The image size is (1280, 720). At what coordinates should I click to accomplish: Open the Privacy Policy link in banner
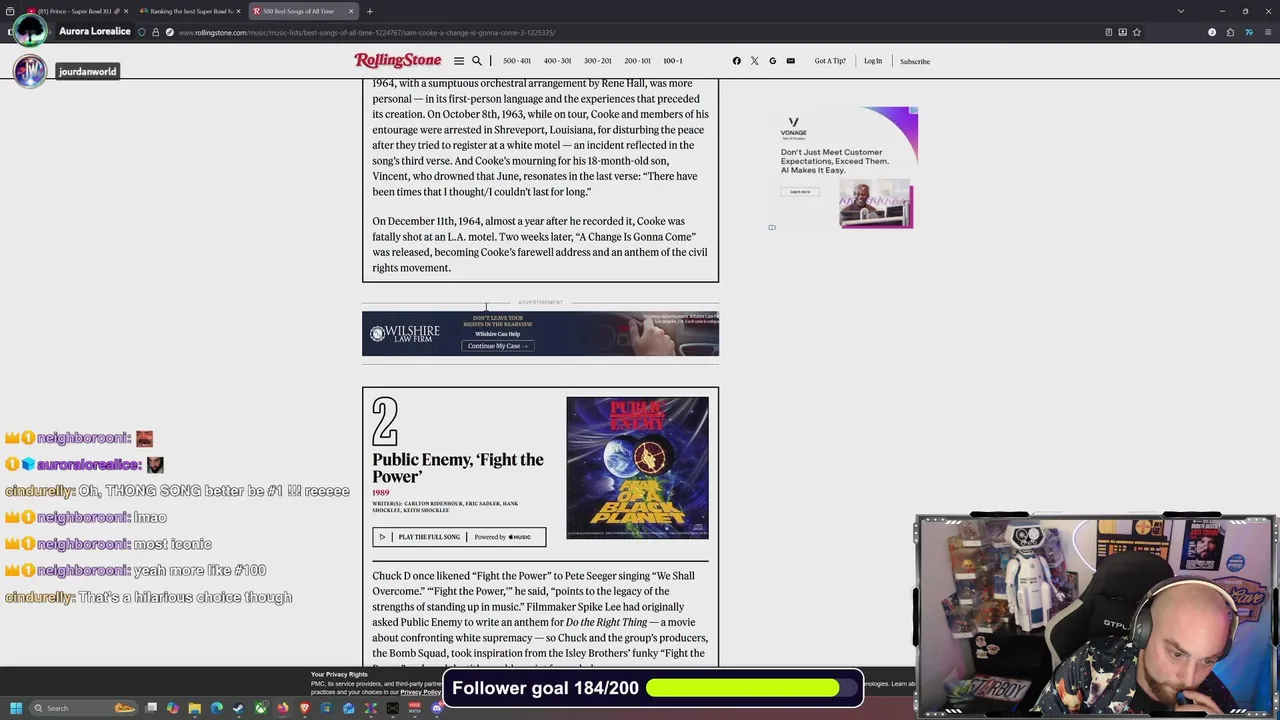click(x=420, y=692)
